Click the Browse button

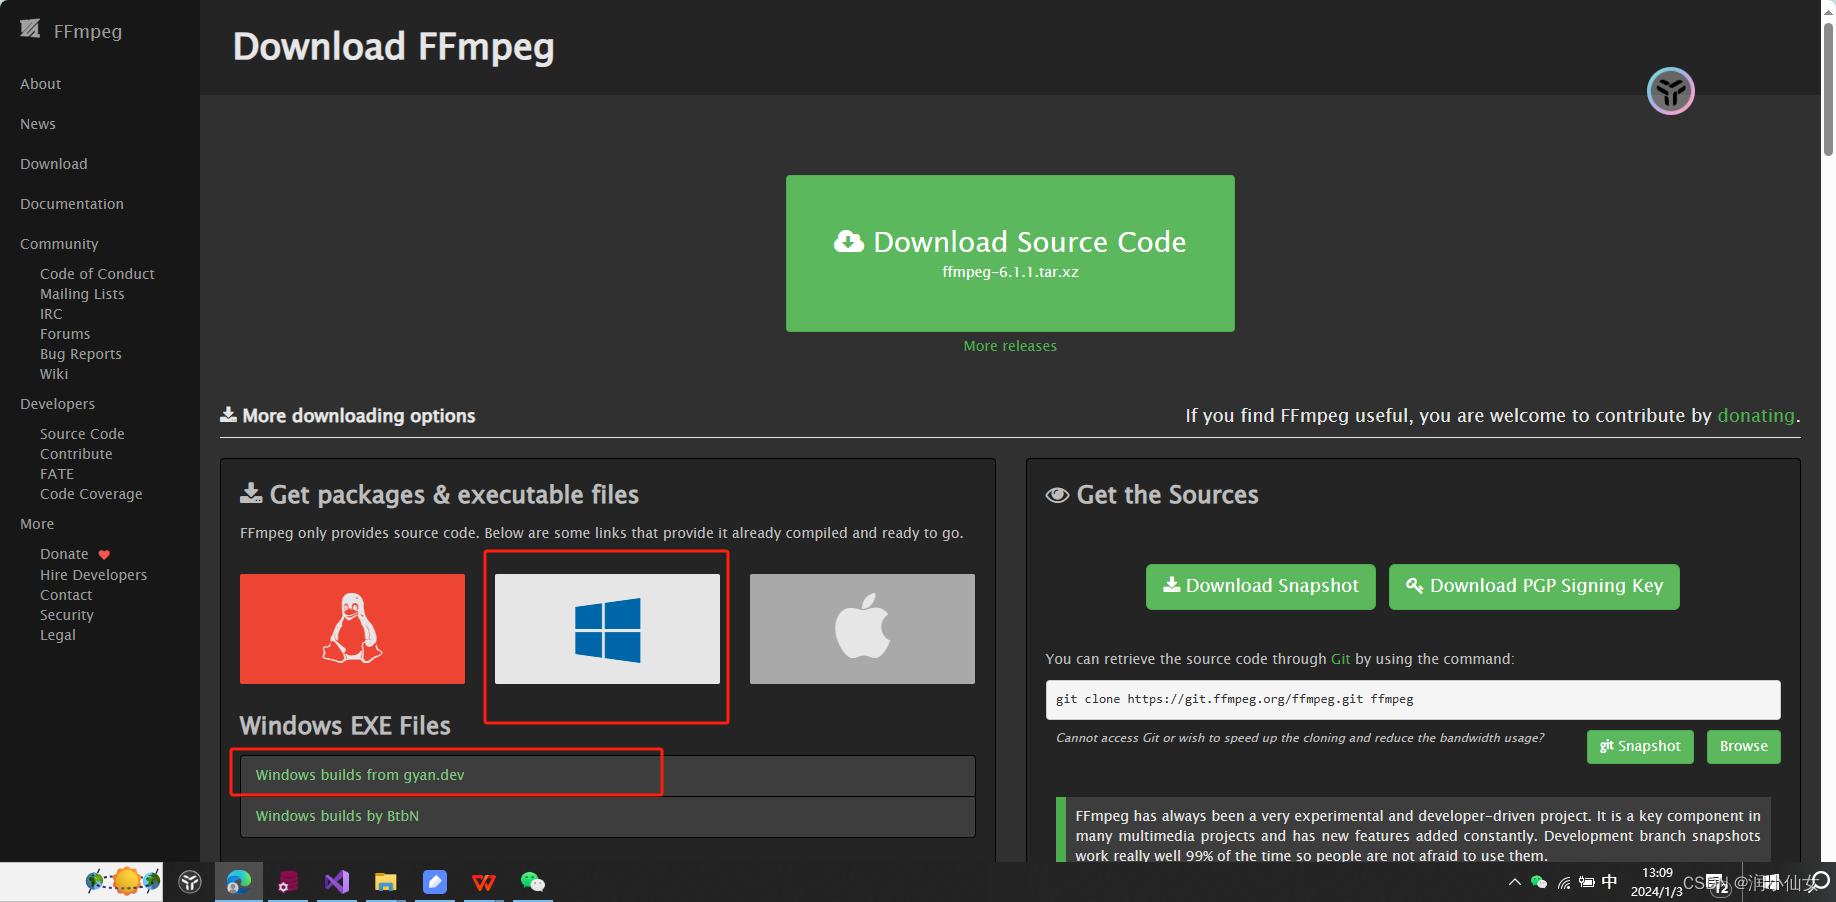1744,747
